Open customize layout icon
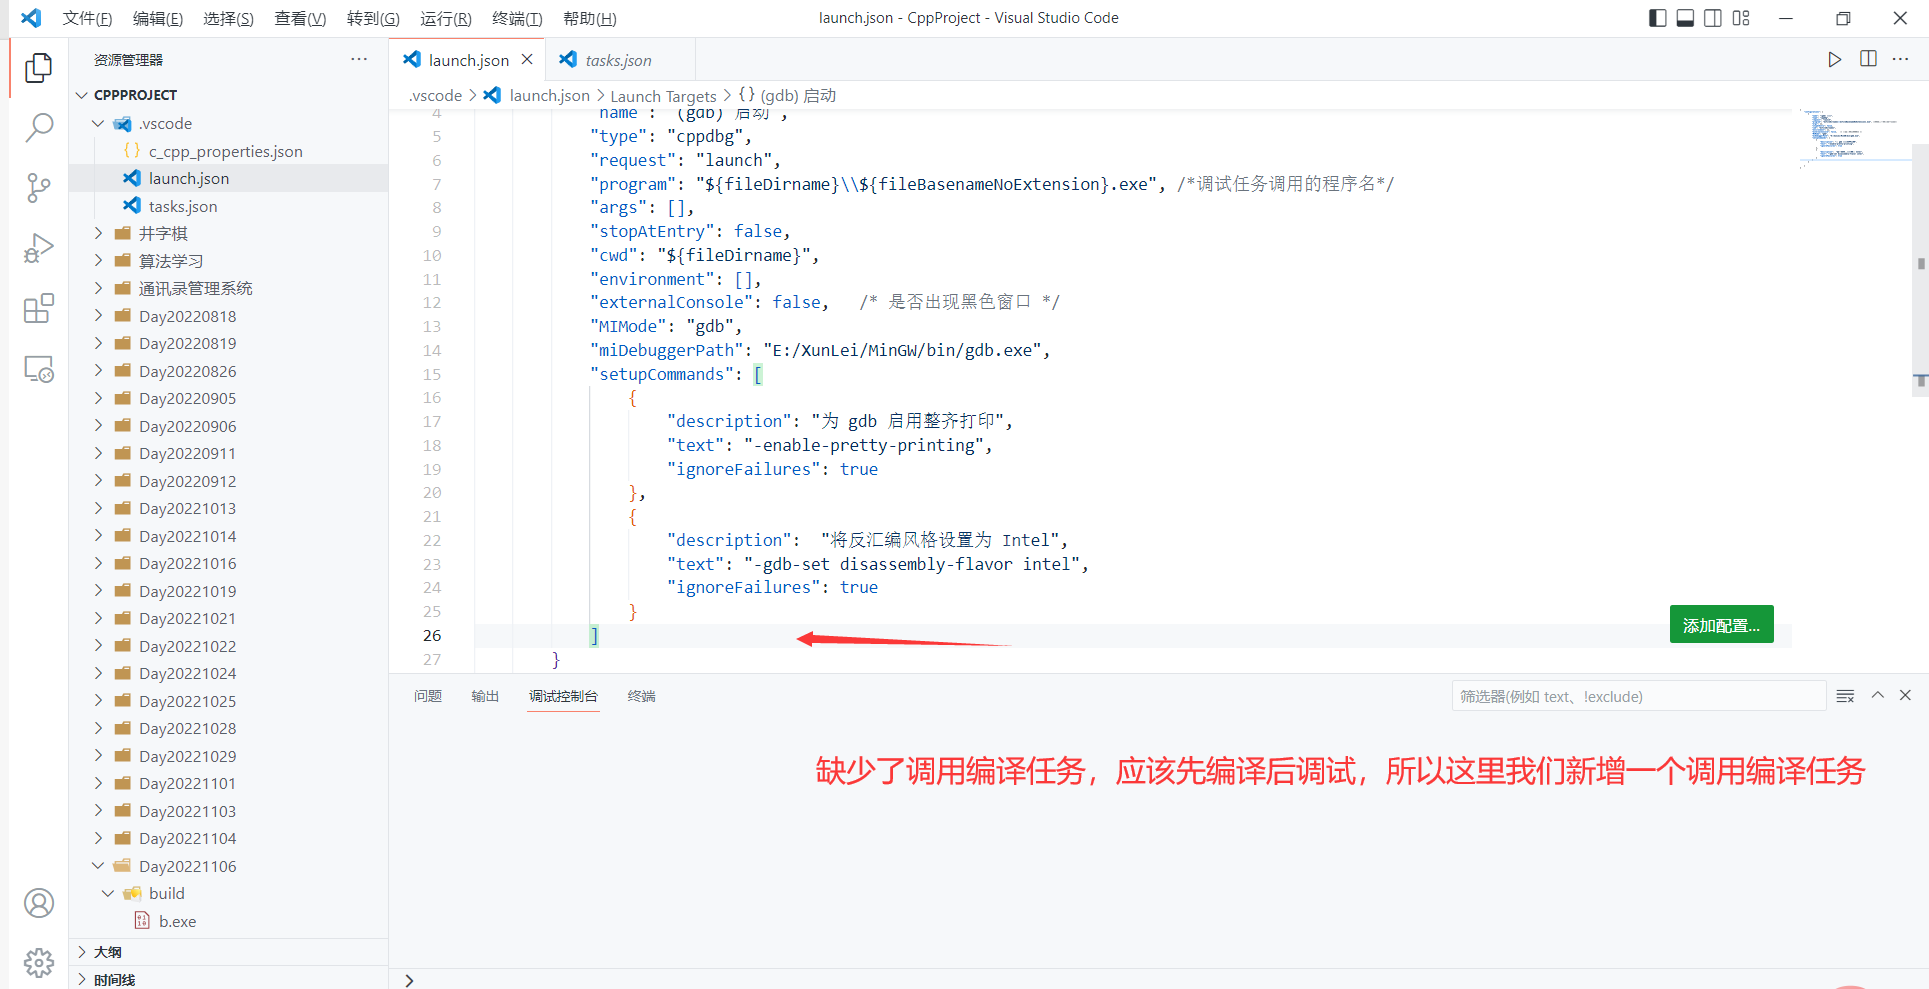1929x989 pixels. click(x=1741, y=18)
